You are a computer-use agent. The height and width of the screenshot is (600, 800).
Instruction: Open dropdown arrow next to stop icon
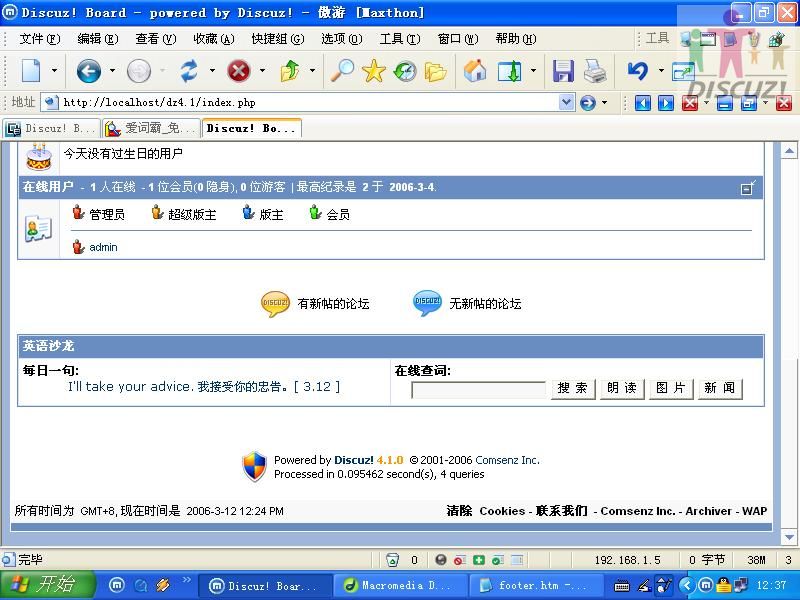(262, 70)
